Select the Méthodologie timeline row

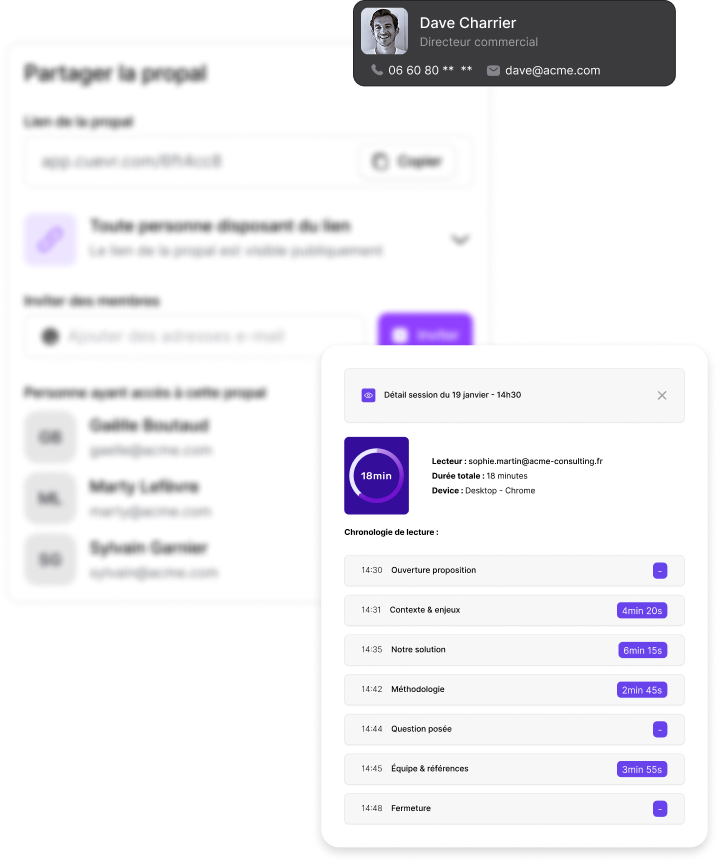pyautogui.click(x=514, y=690)
